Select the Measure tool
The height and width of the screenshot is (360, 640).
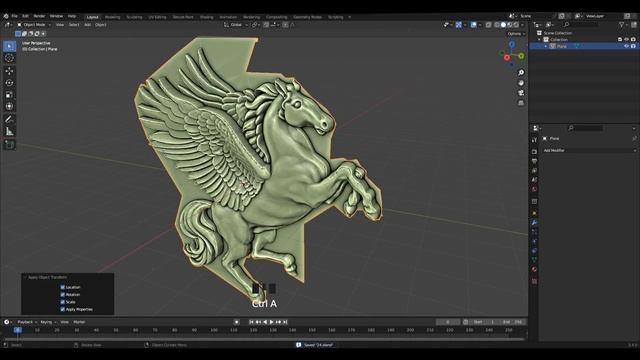coord(9,131)
